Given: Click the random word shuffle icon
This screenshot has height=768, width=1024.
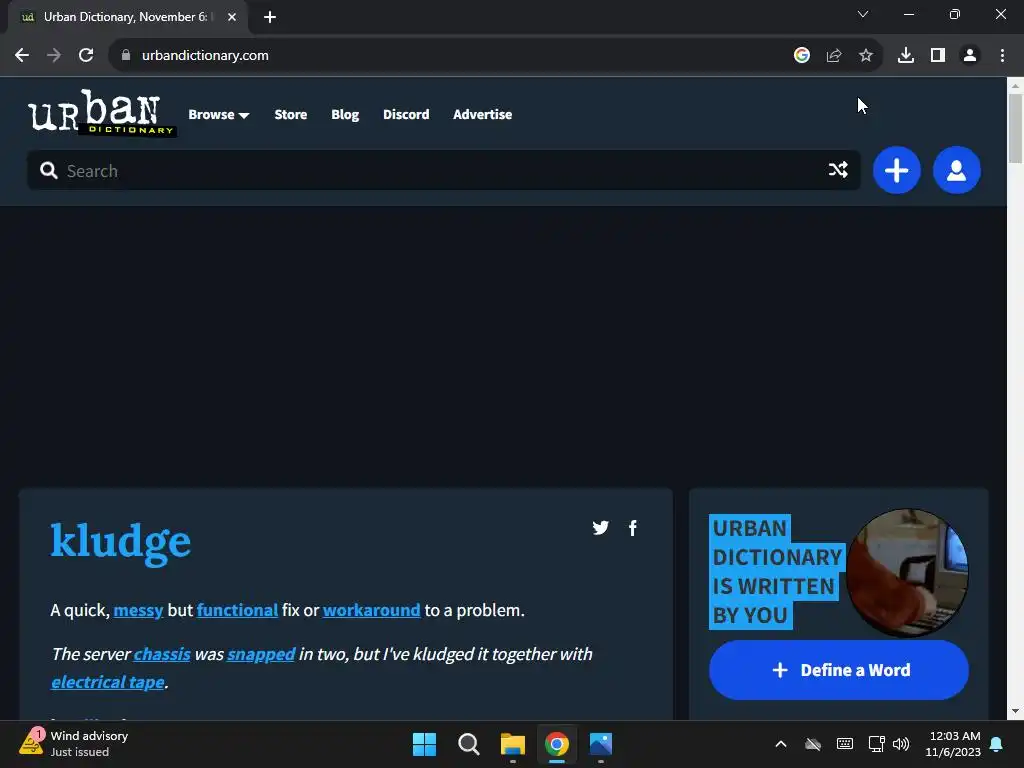Looking at the screenshot, I should click(x=838, y=170).
